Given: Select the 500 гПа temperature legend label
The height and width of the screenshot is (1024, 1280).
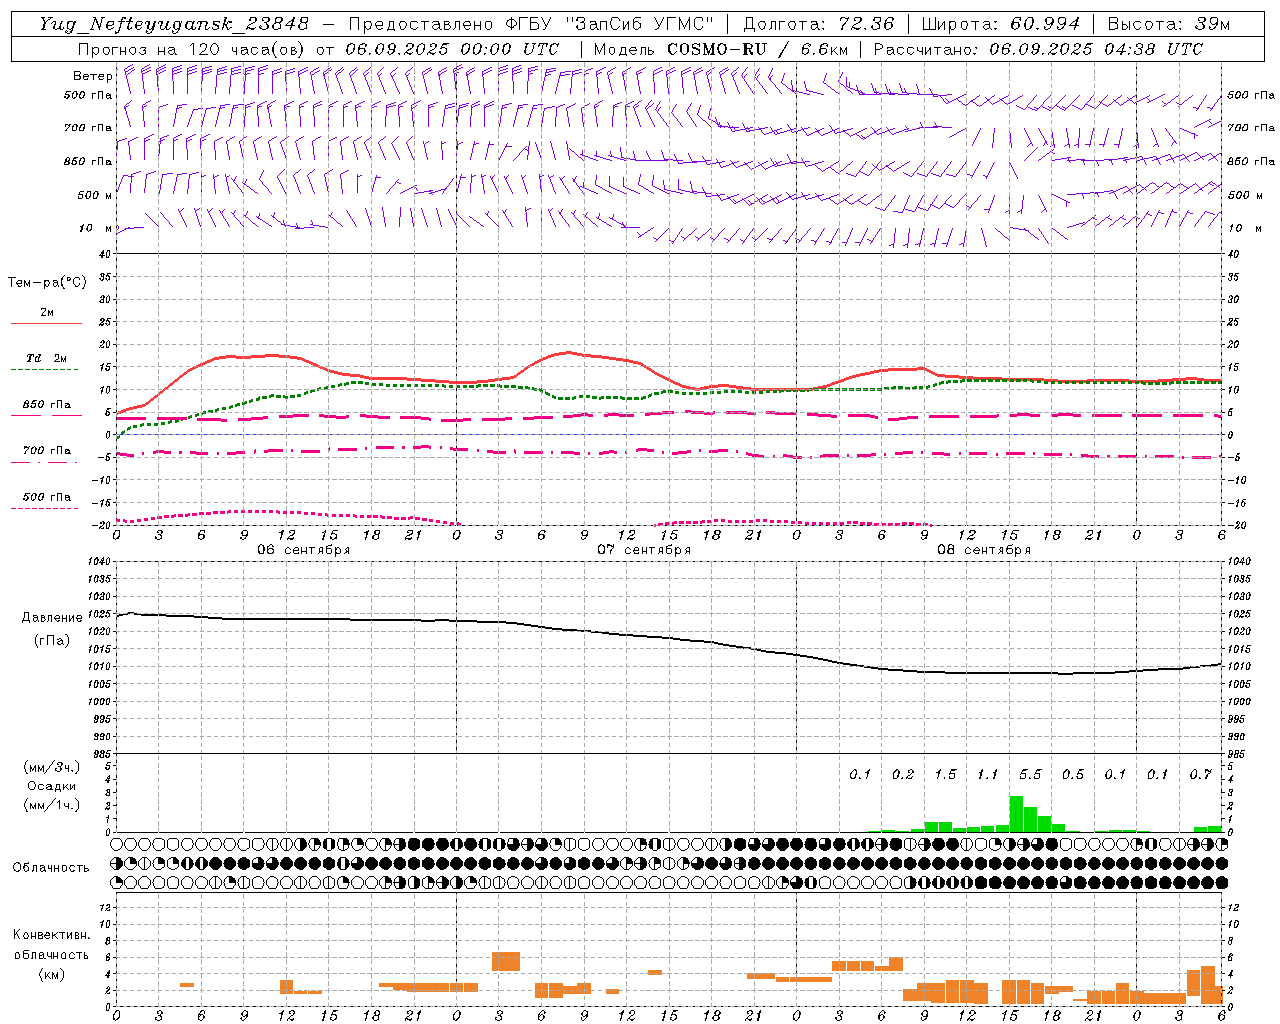Looking at the screenshot, I should [x=47, y=497].
